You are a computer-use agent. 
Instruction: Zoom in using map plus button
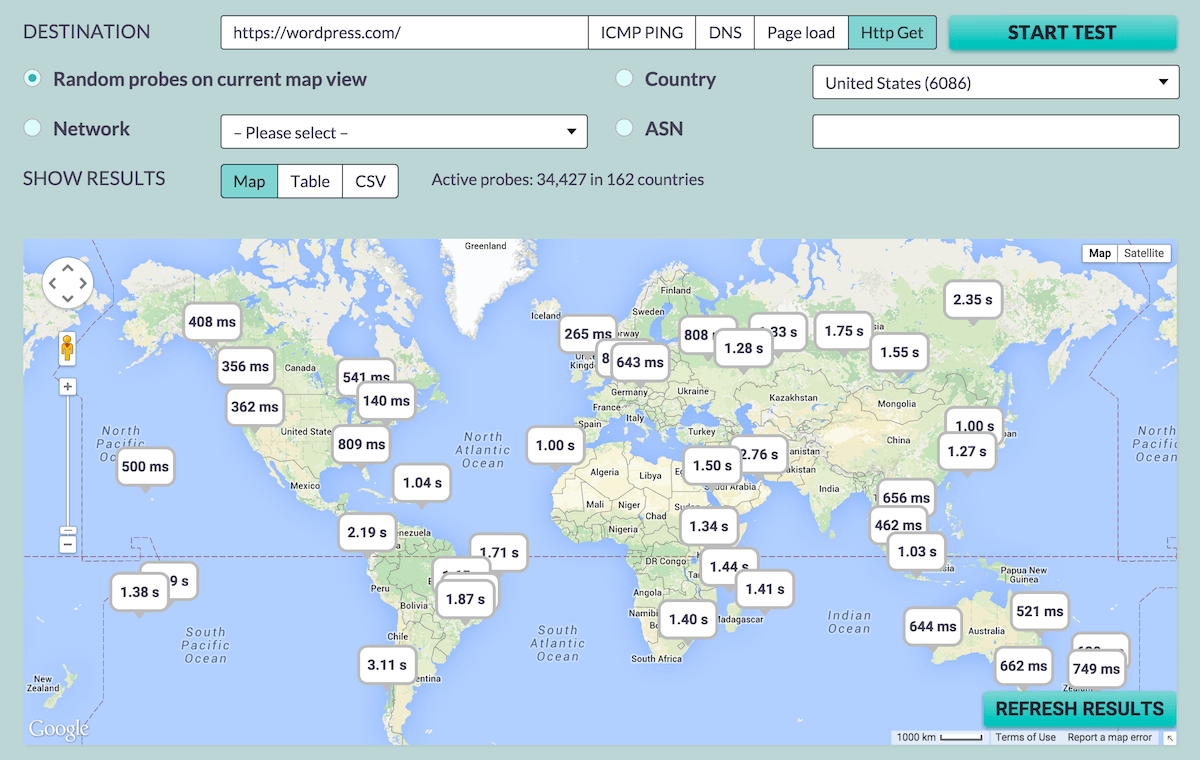68,387
